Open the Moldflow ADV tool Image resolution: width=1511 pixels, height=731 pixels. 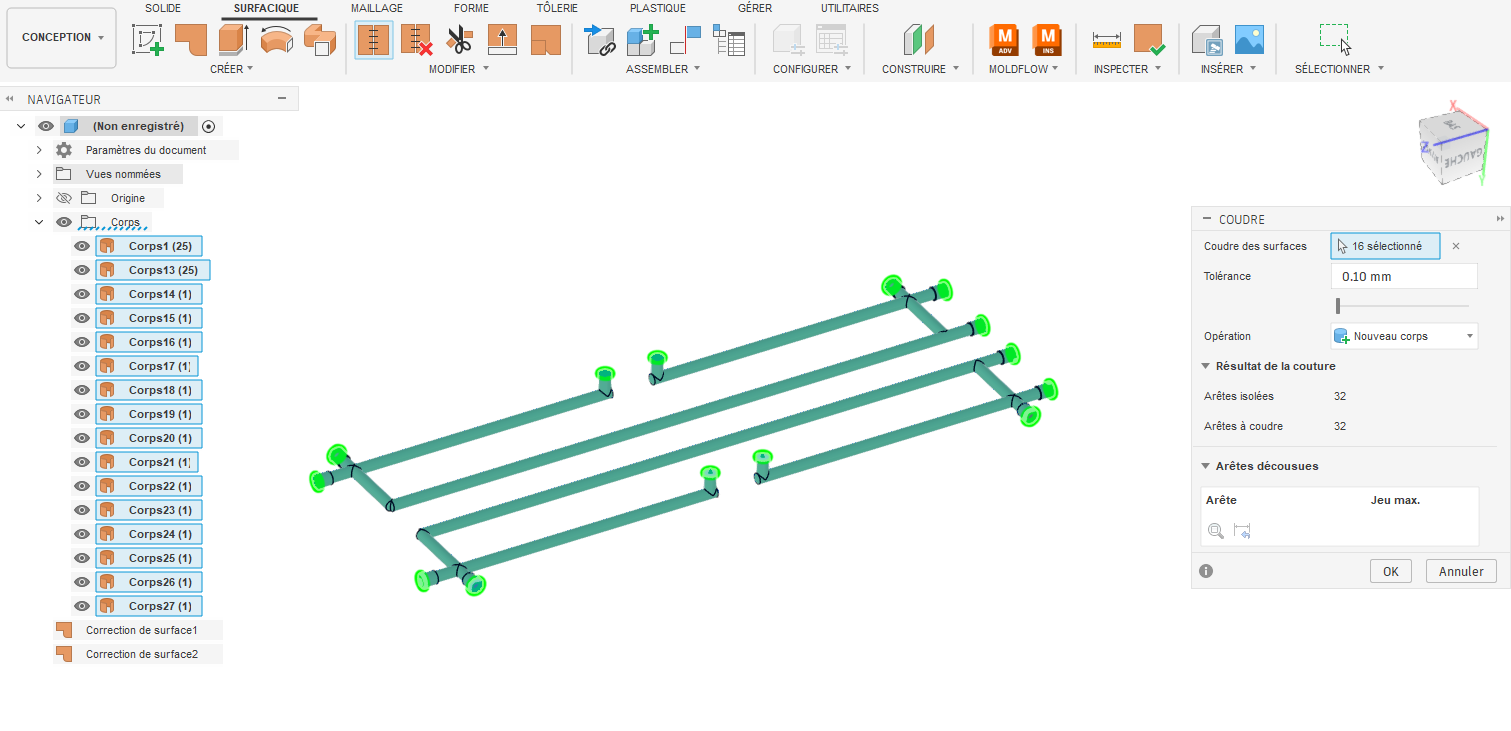point(1004,40)
